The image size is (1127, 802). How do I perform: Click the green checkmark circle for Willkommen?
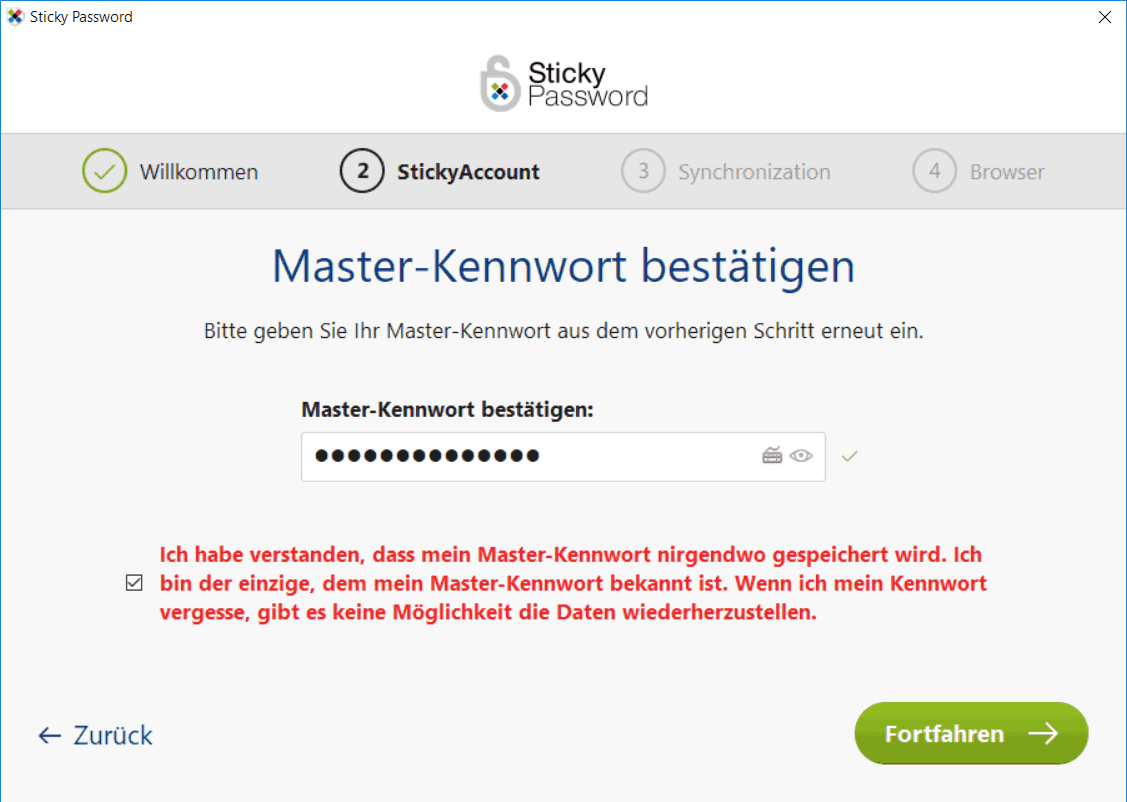click(104, 171)
